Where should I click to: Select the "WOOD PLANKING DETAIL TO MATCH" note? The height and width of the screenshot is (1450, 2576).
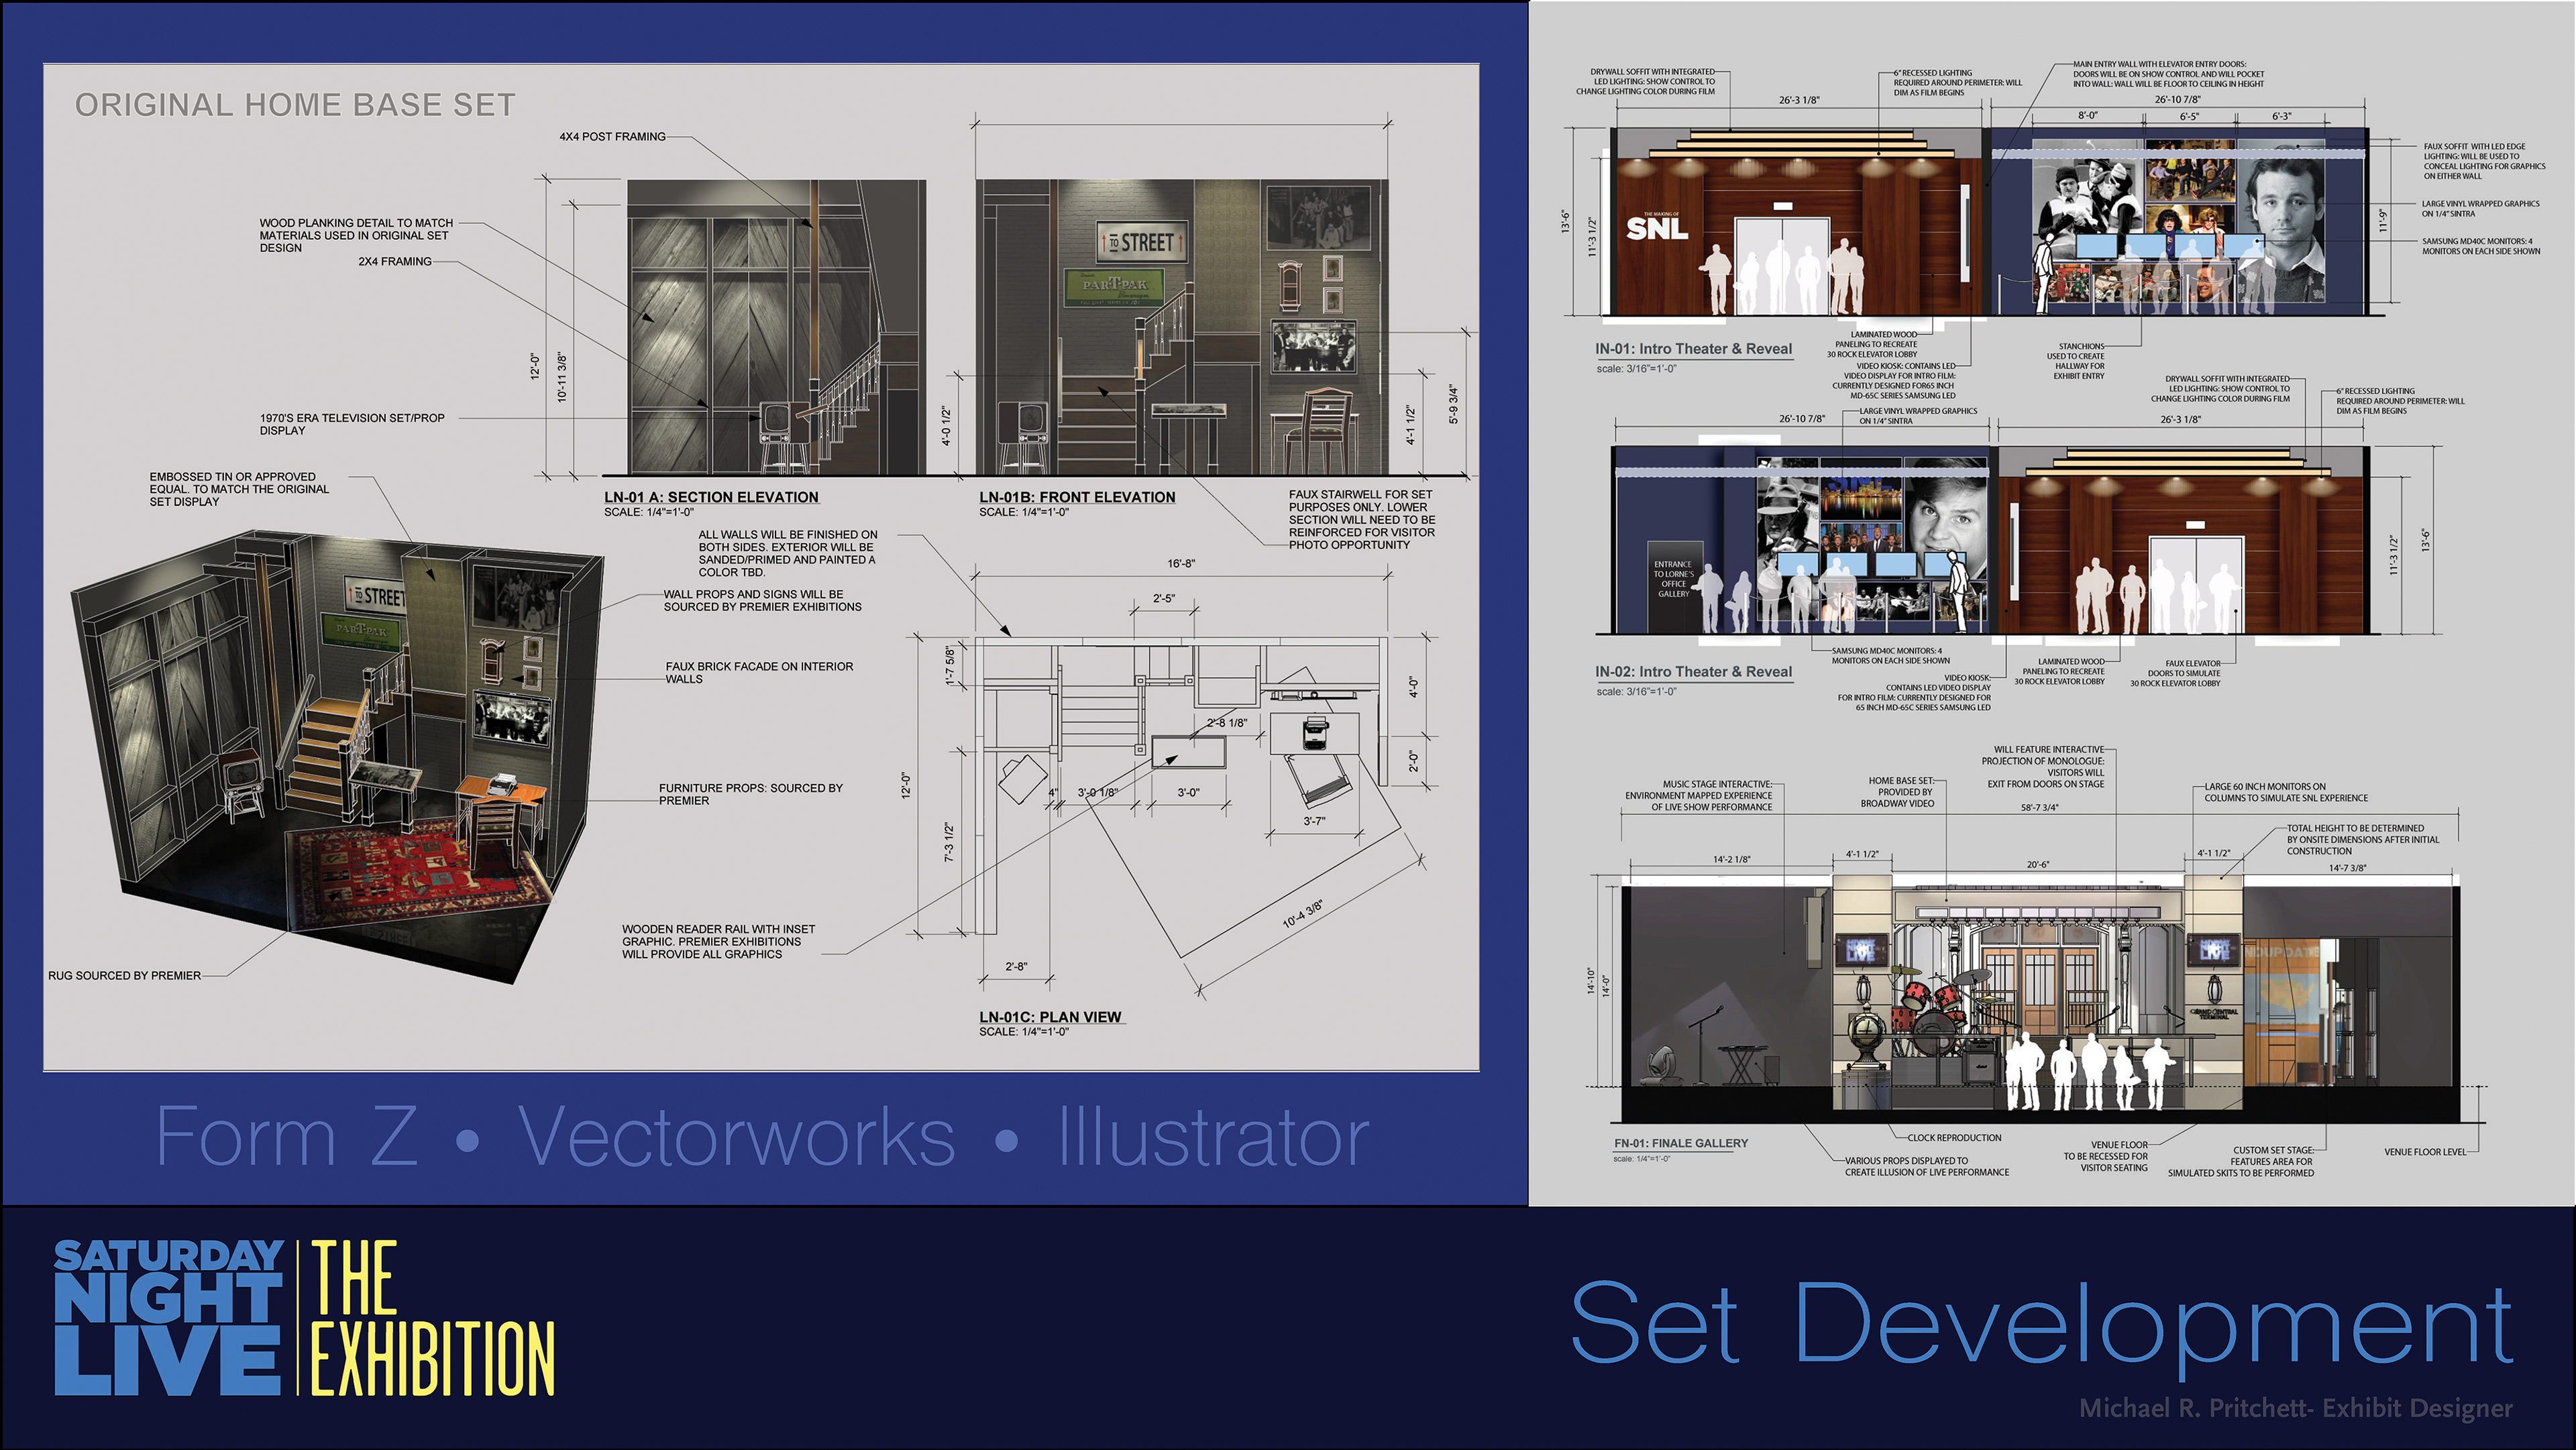[x=356, y=235]
